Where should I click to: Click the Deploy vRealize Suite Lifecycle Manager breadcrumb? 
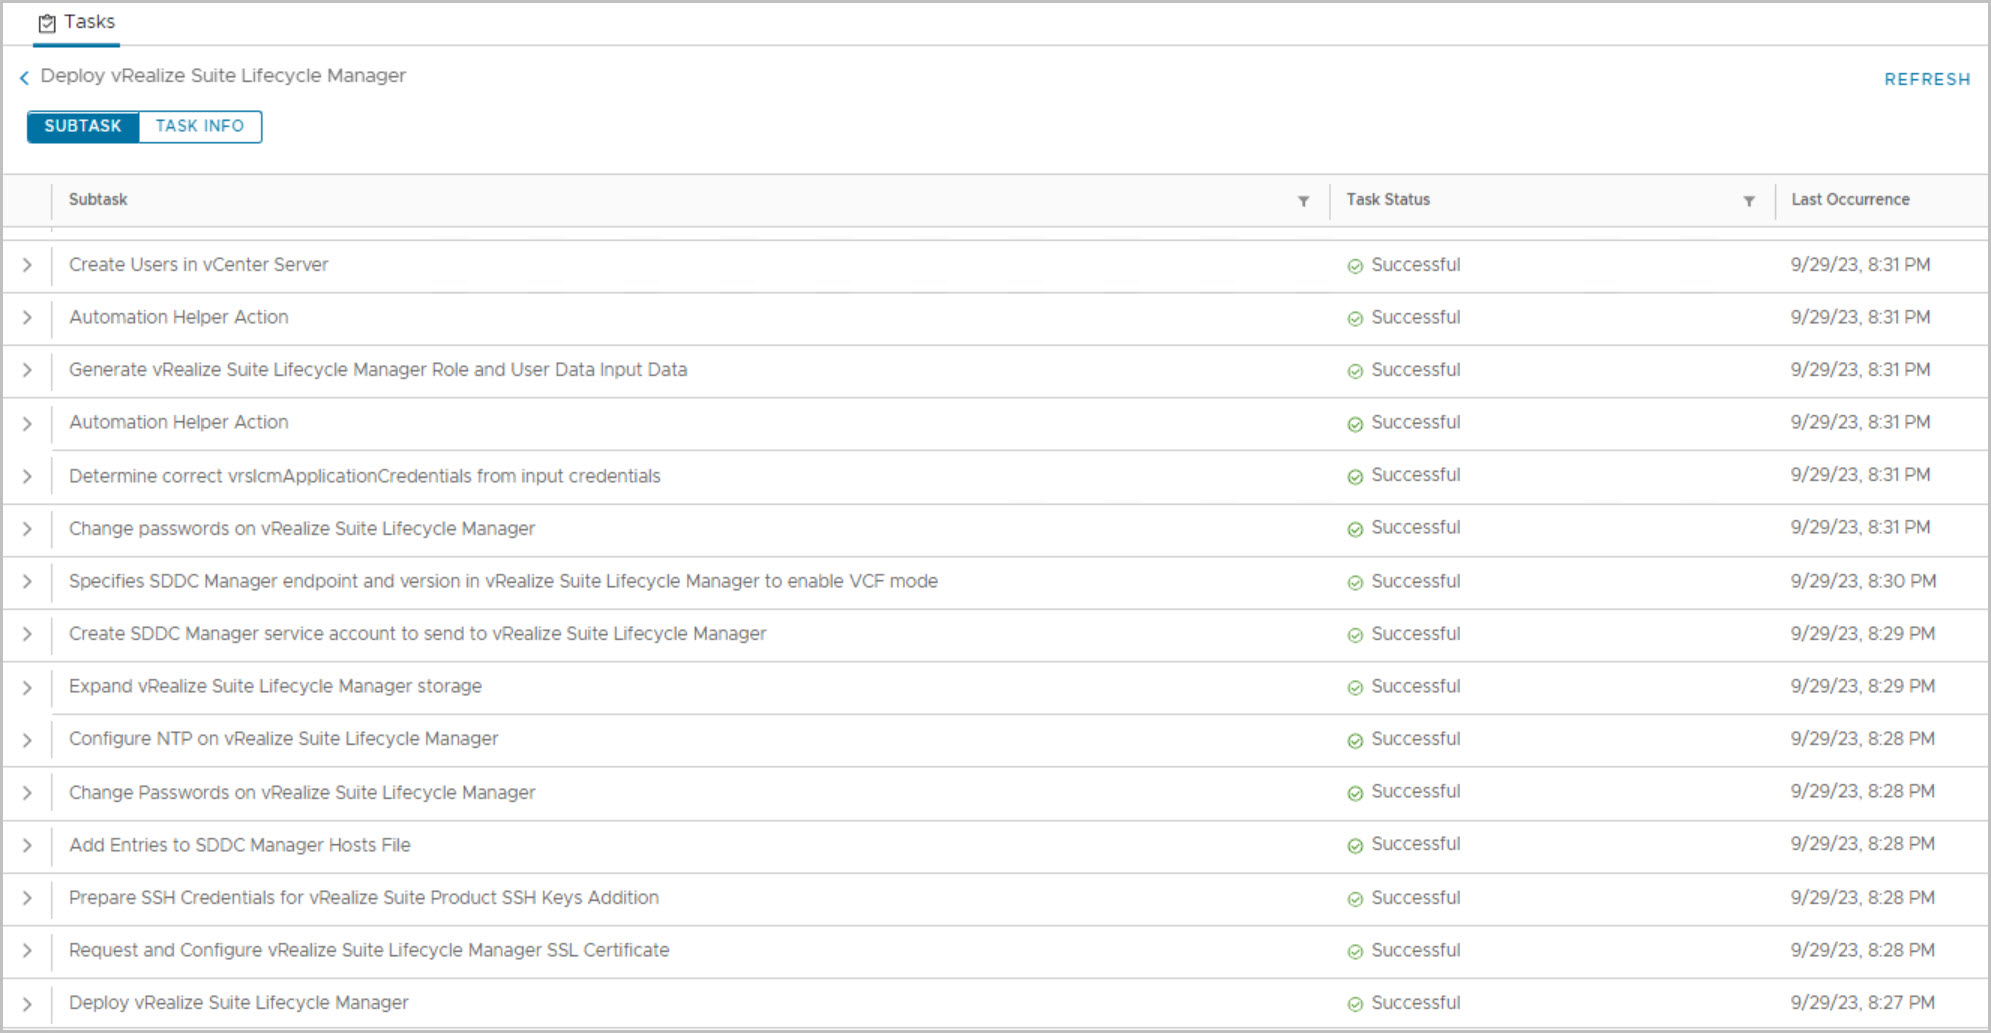click(x=223, y=76)
